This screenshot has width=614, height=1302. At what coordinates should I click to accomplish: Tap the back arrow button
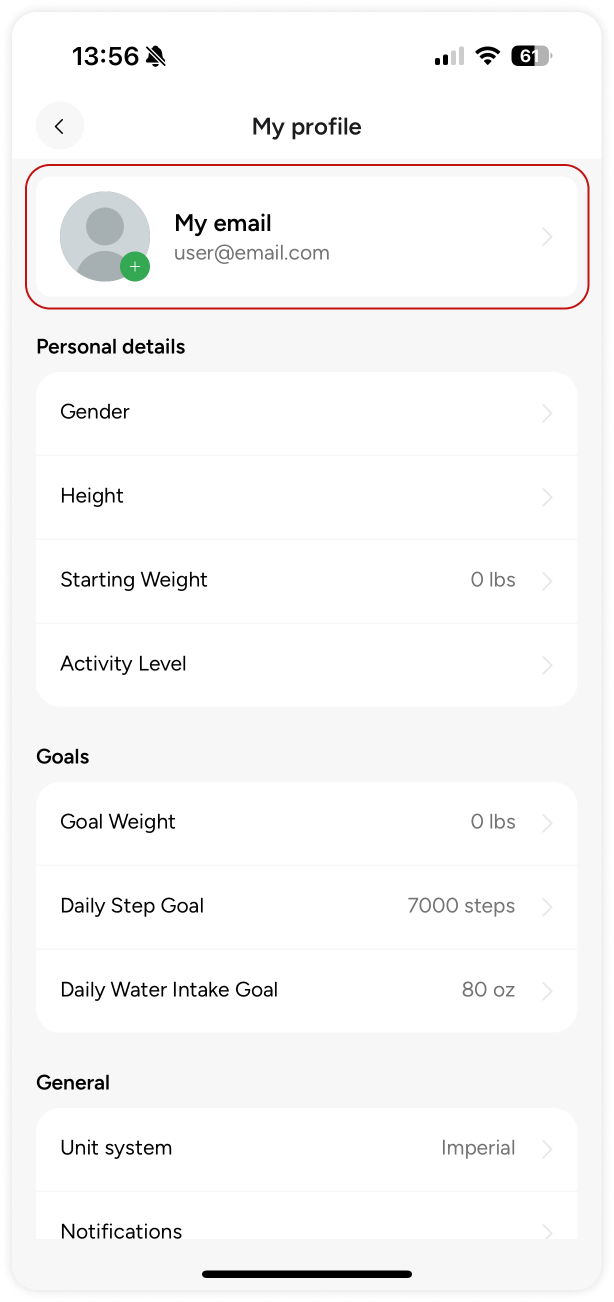point(59,126)
